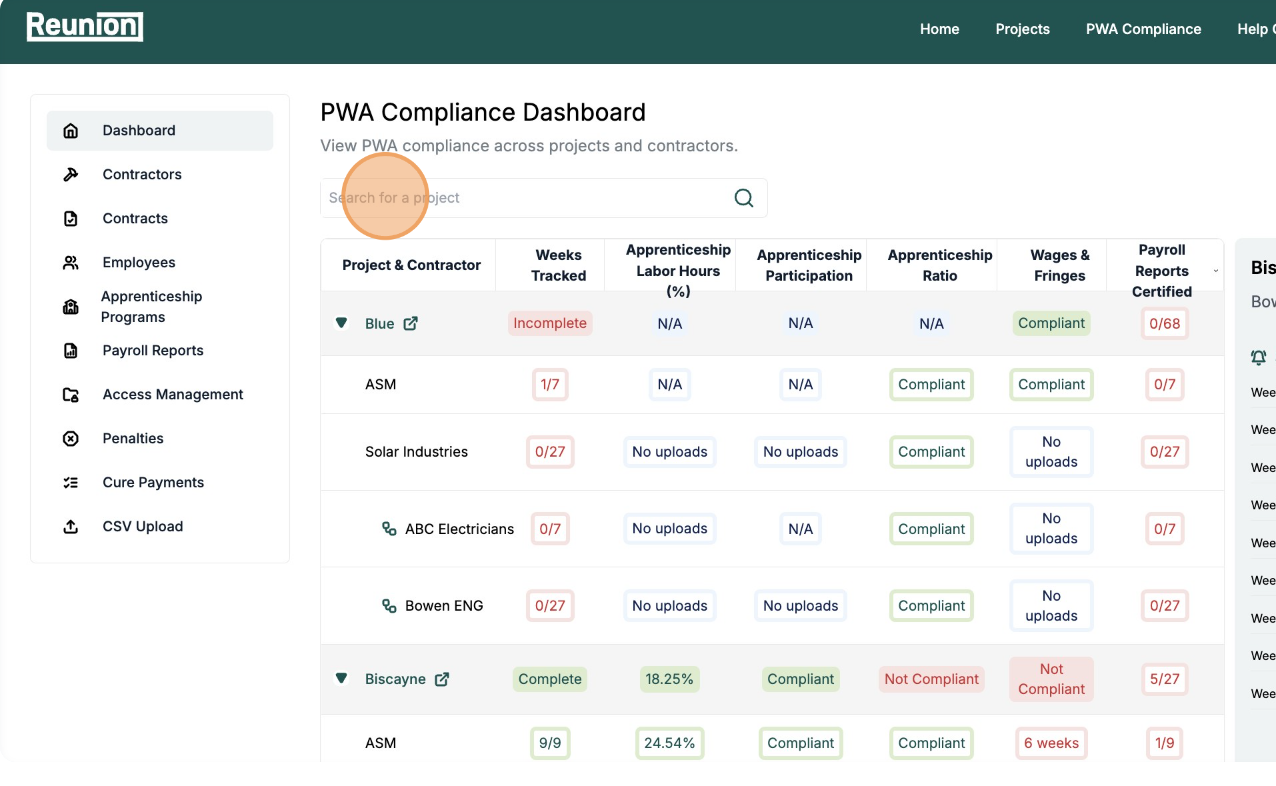The height and width of the screenshot is (786, 1276).
Task: Go to PWA Compliance in top navigation
Action: (x=1143, y=29)
